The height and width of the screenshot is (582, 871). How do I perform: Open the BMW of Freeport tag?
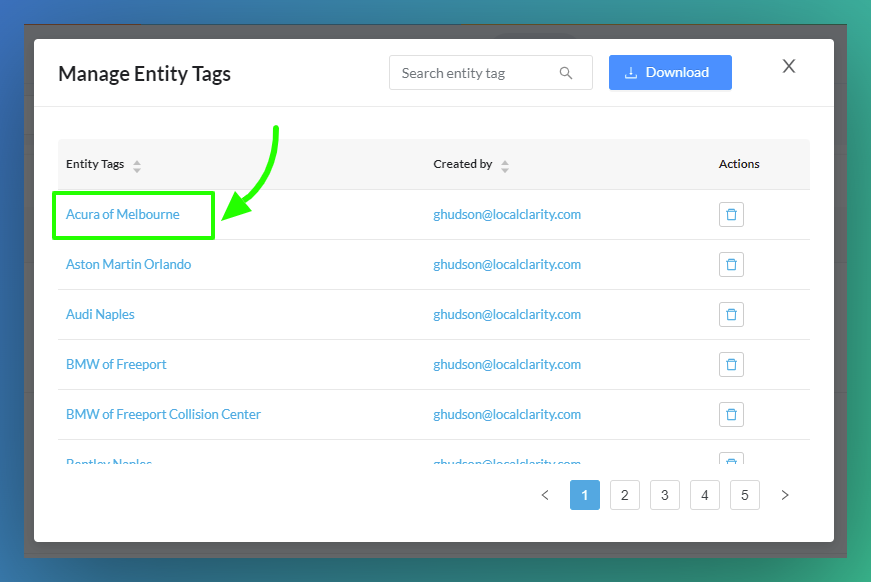click(x=116, y=364)
